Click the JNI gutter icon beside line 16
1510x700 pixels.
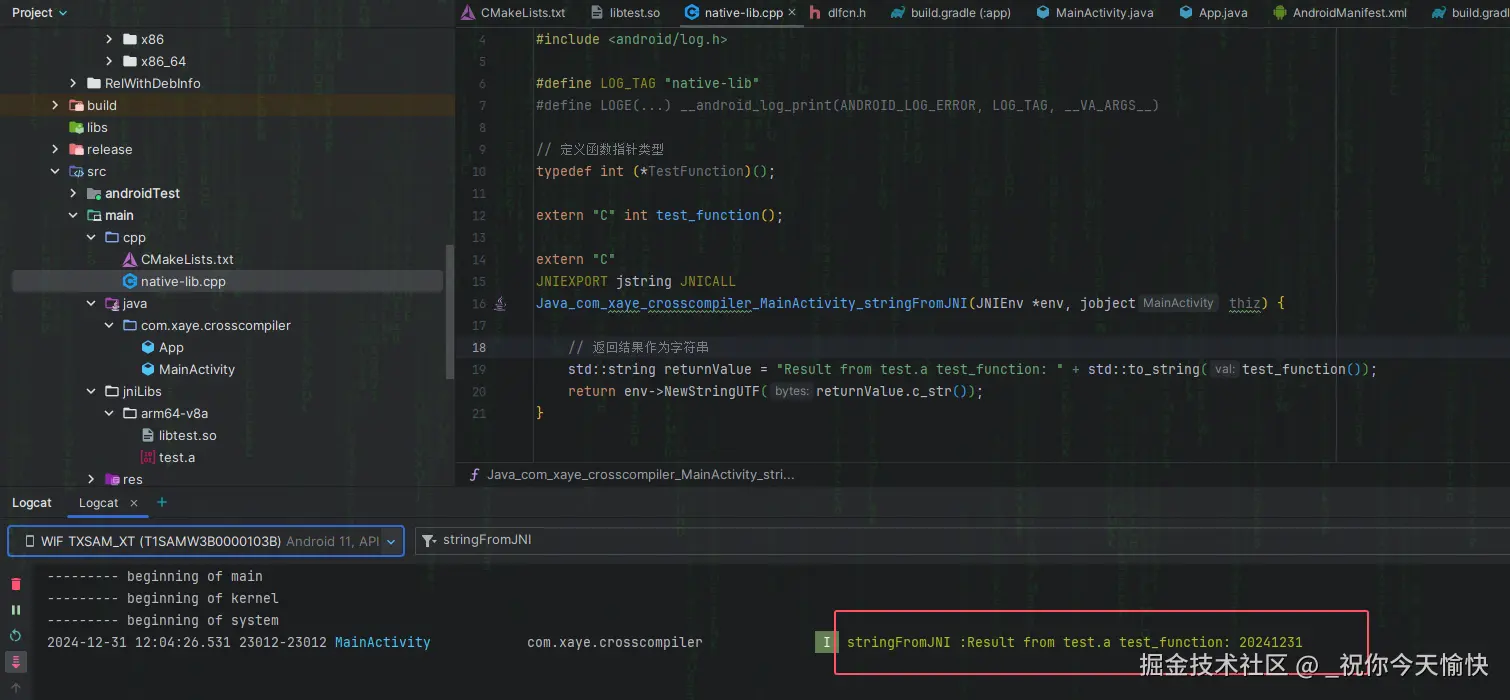[500, 303]
